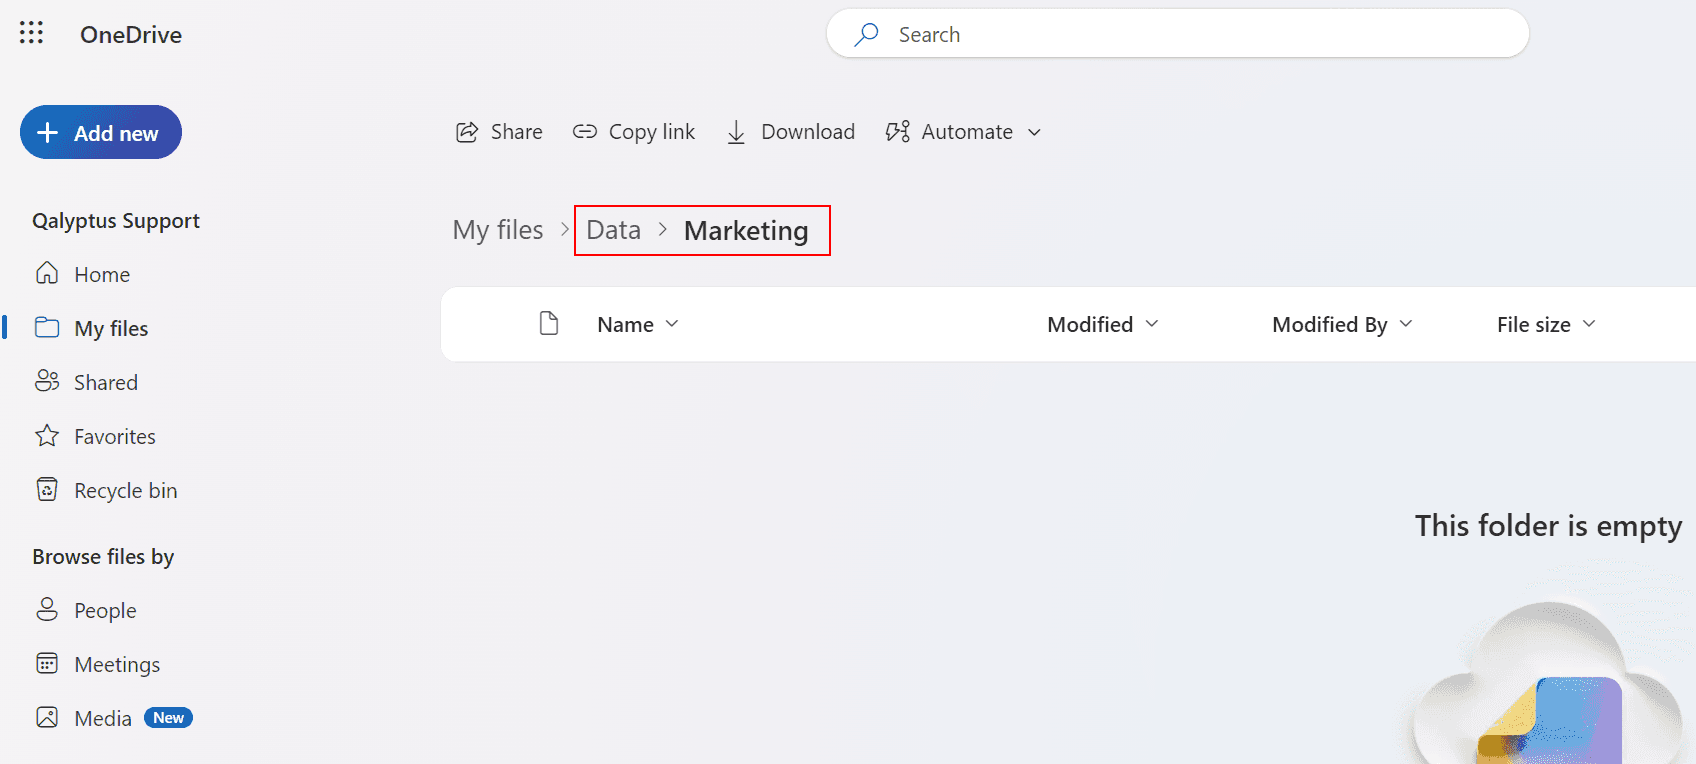Click the plus icon in Add new

click(48, 132)
